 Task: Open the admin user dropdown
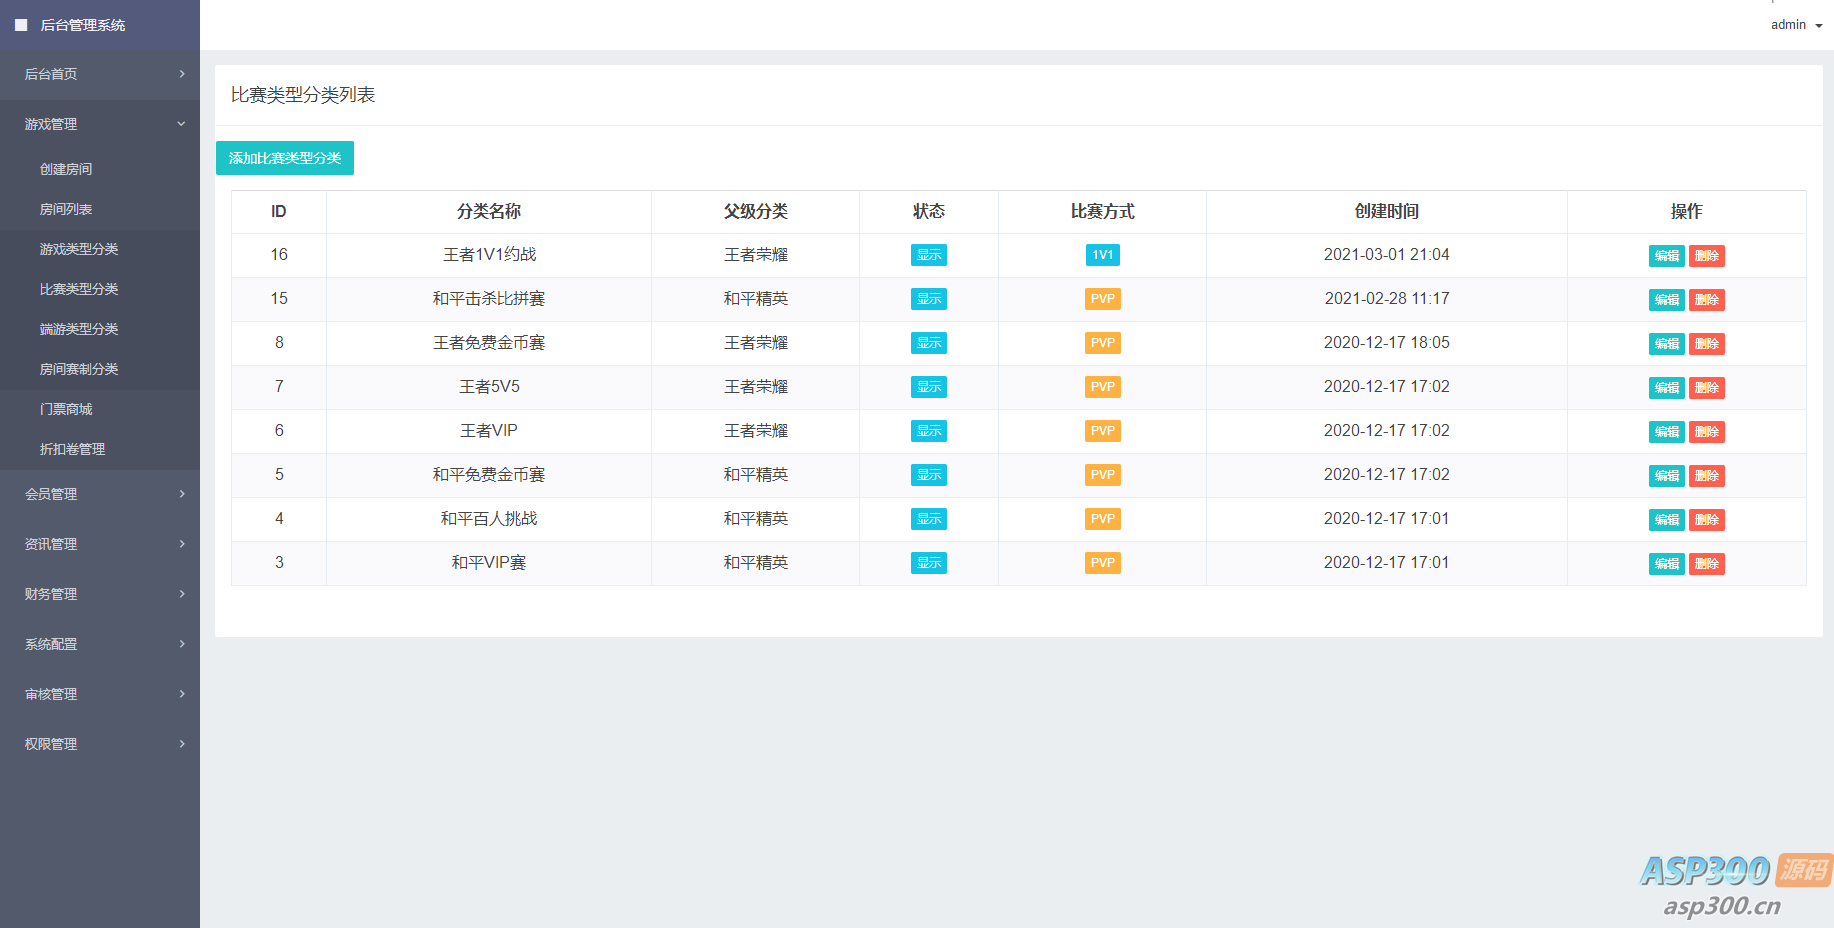(1796, 25)
